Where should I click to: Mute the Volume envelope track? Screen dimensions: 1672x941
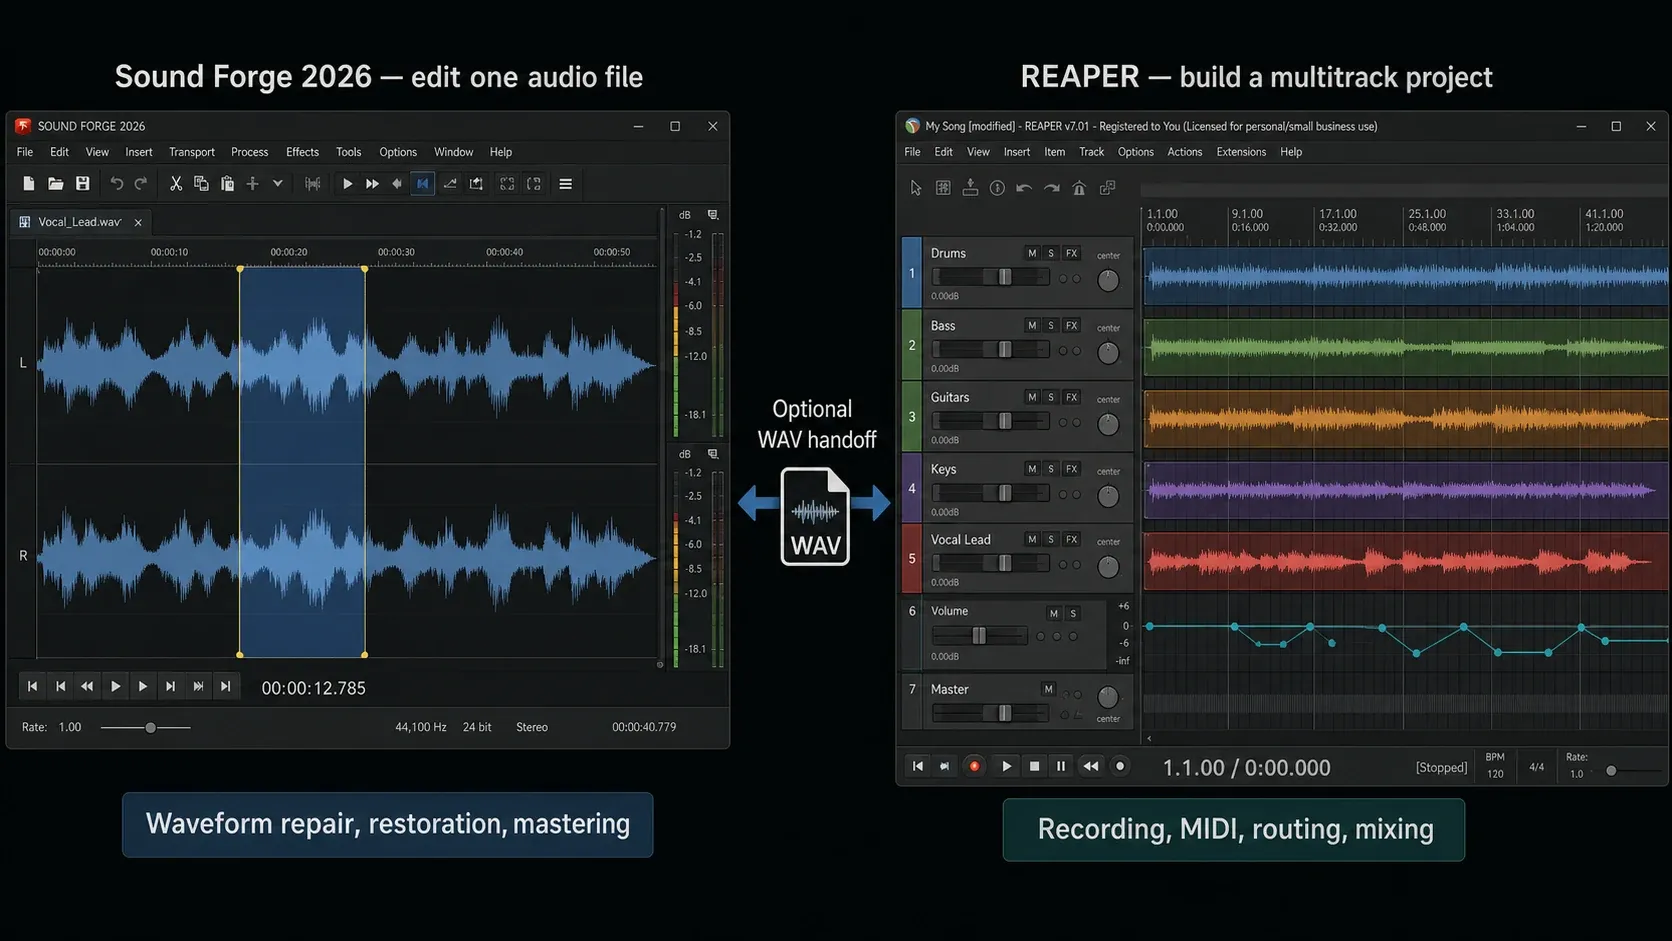(x=1053, y=614)
